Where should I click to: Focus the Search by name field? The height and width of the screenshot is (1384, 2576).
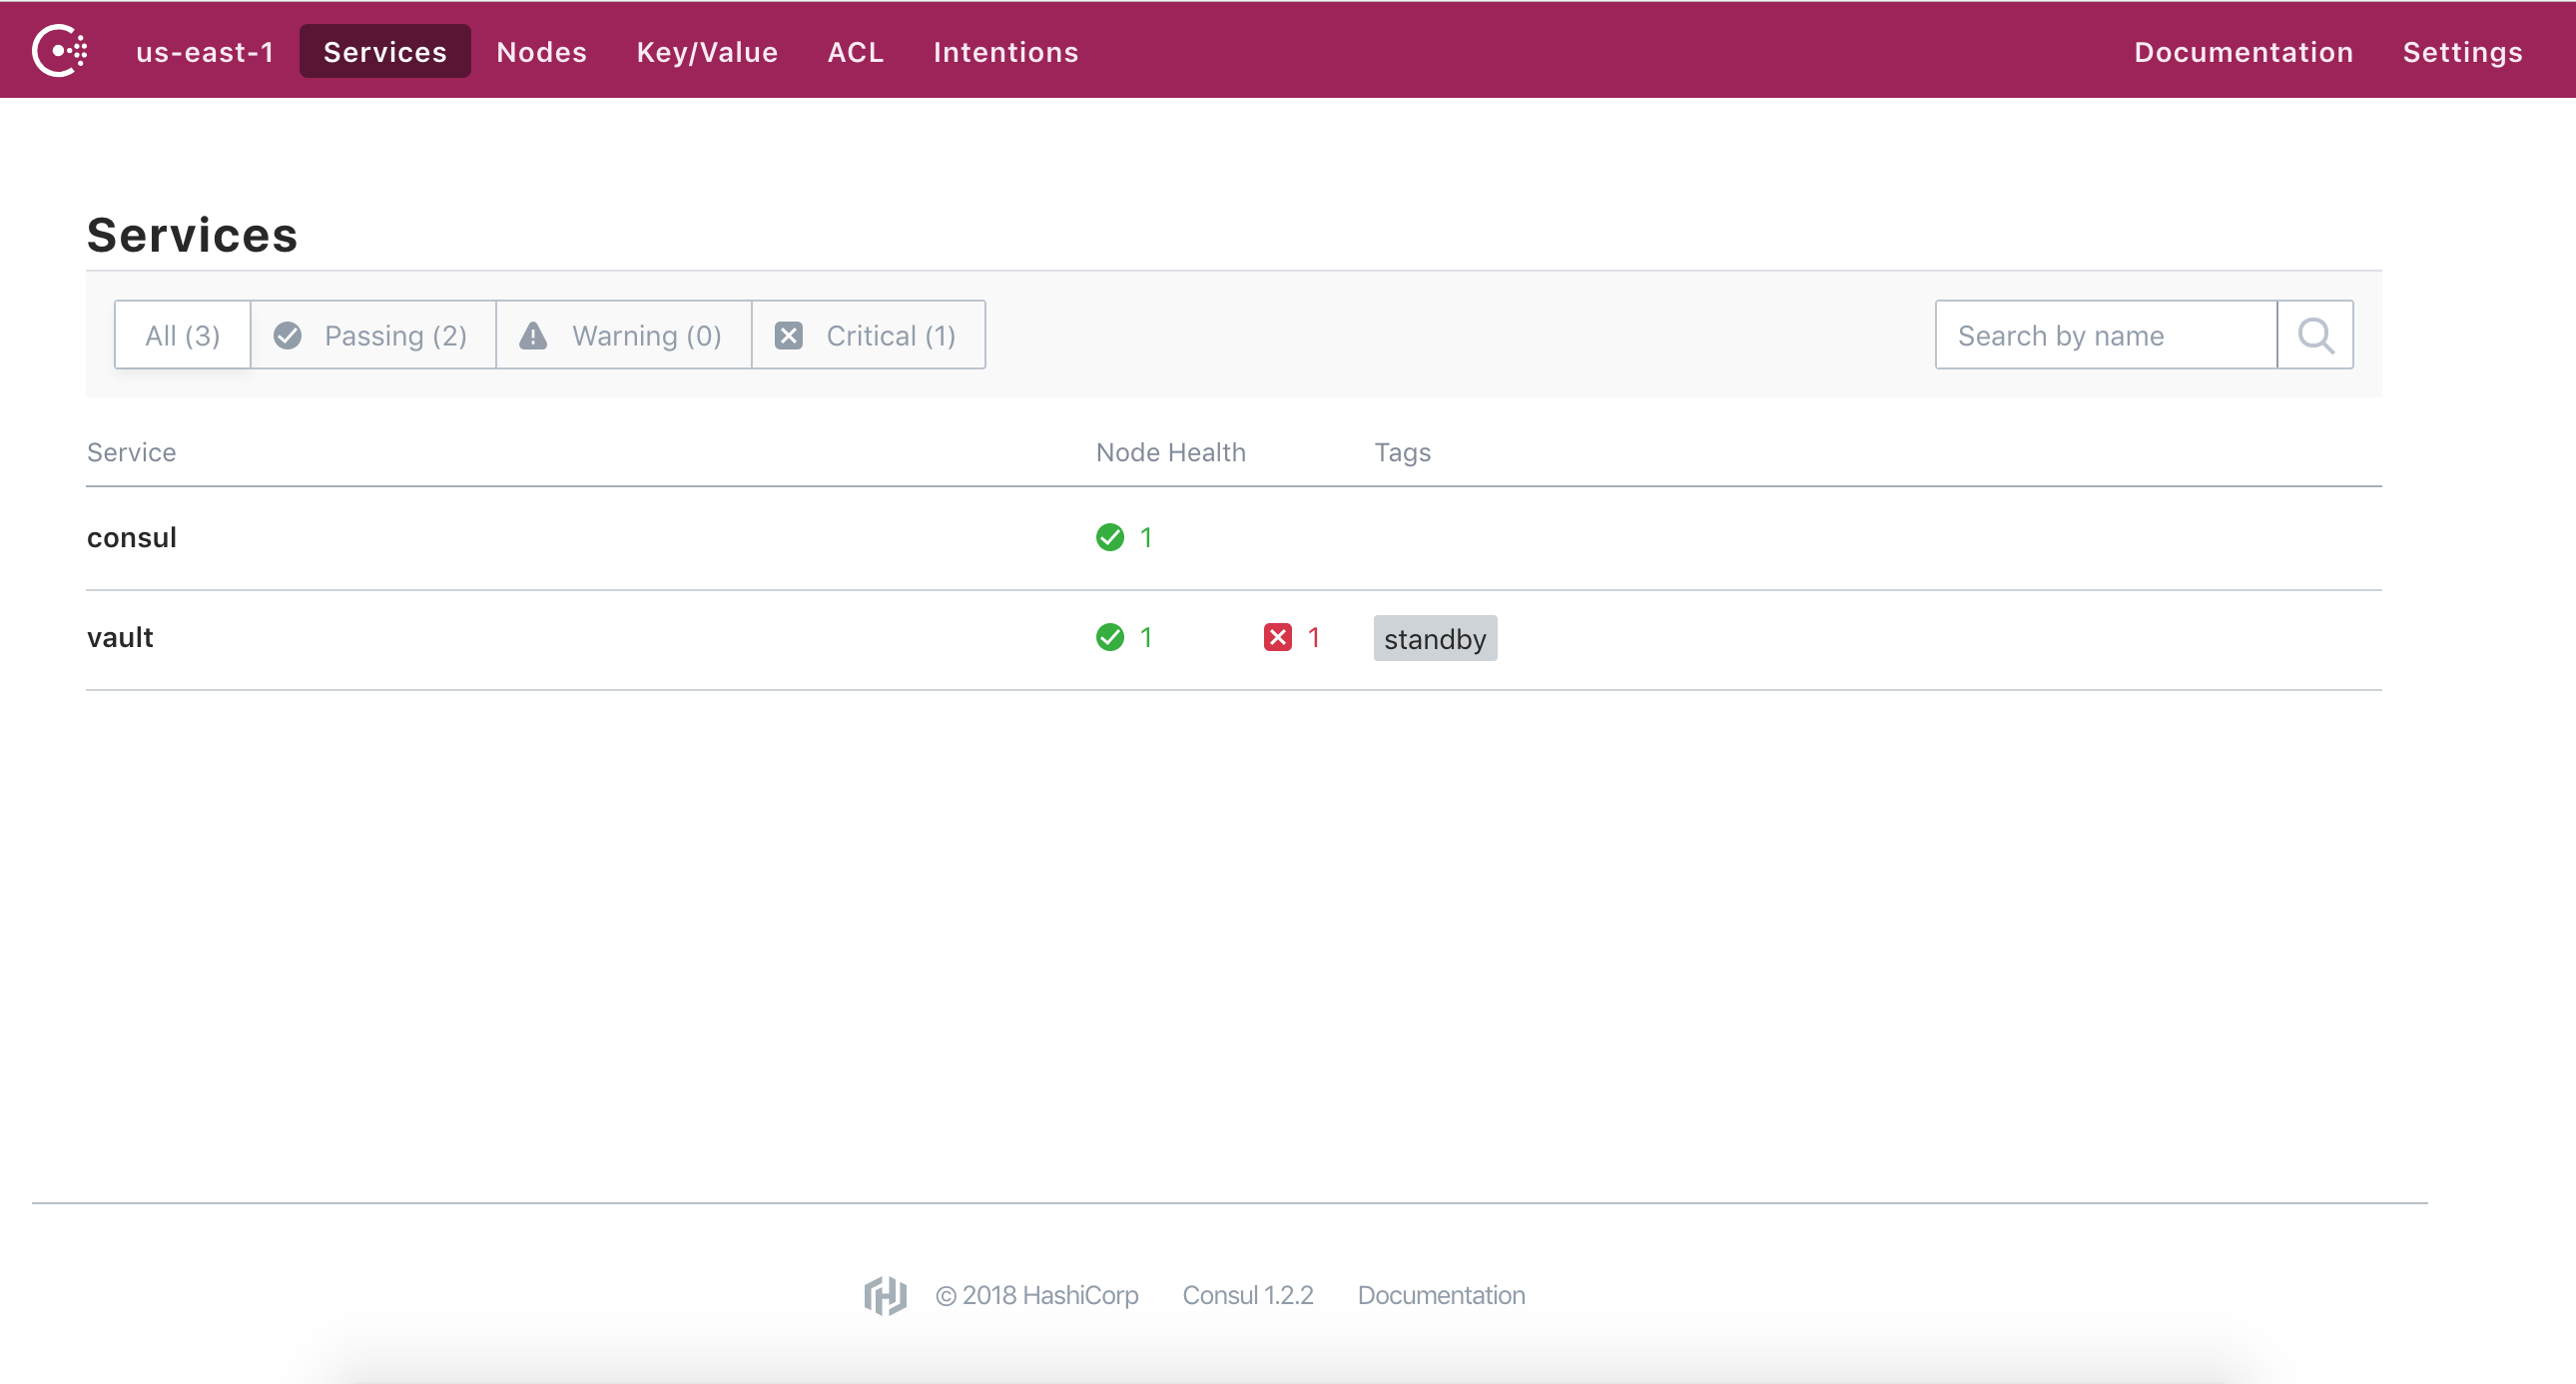[2105, 335]
